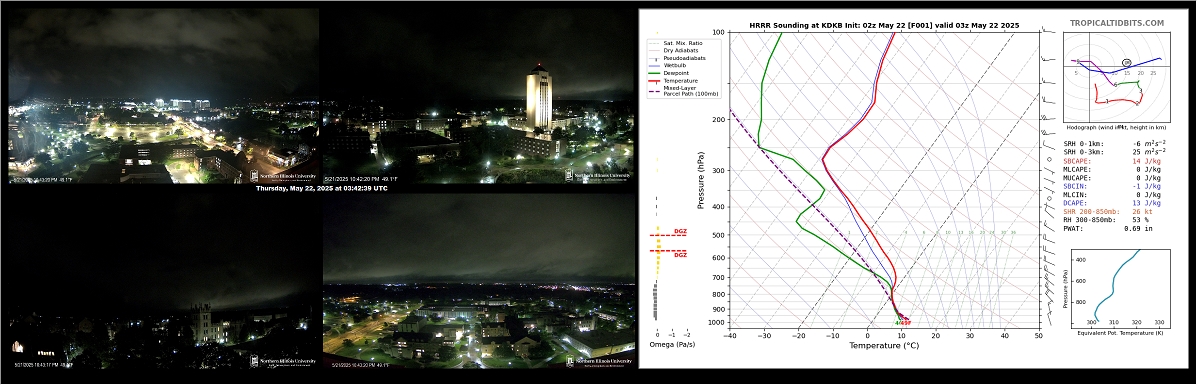Click the storm motion circle on hodograph

(x=1127, y=62)
